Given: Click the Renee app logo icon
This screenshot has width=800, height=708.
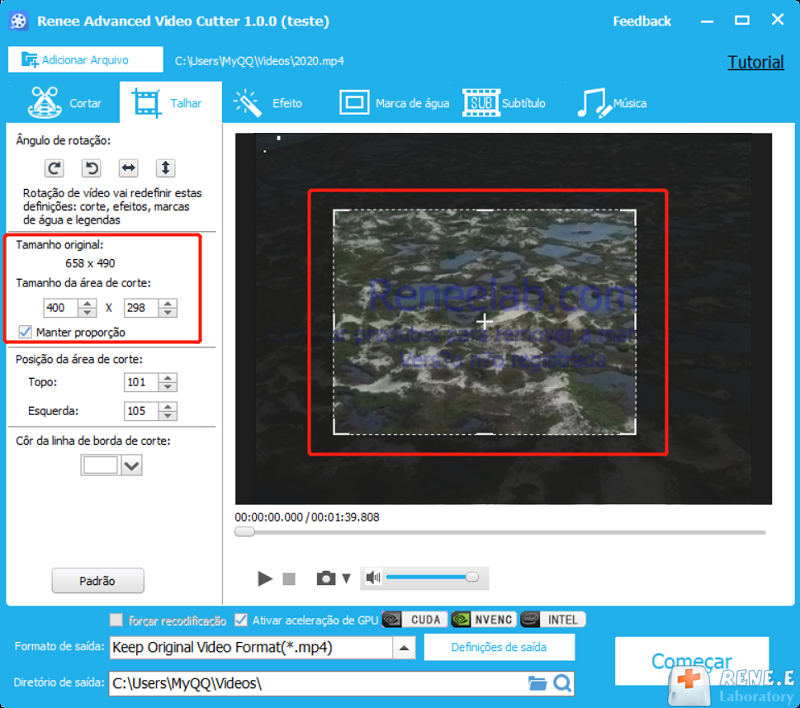Looking at the screenshot, I should tap(18, 21).
